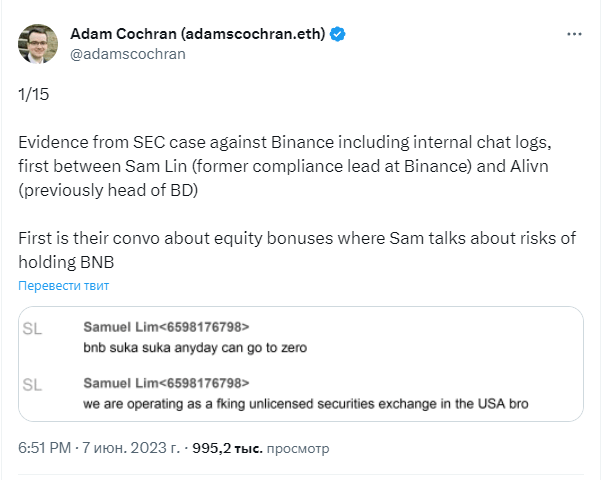Click second Samuel Lim<6598176798> name
This screenshot has width=603, height=480.
pyautogui.click(x=167, y=383)
